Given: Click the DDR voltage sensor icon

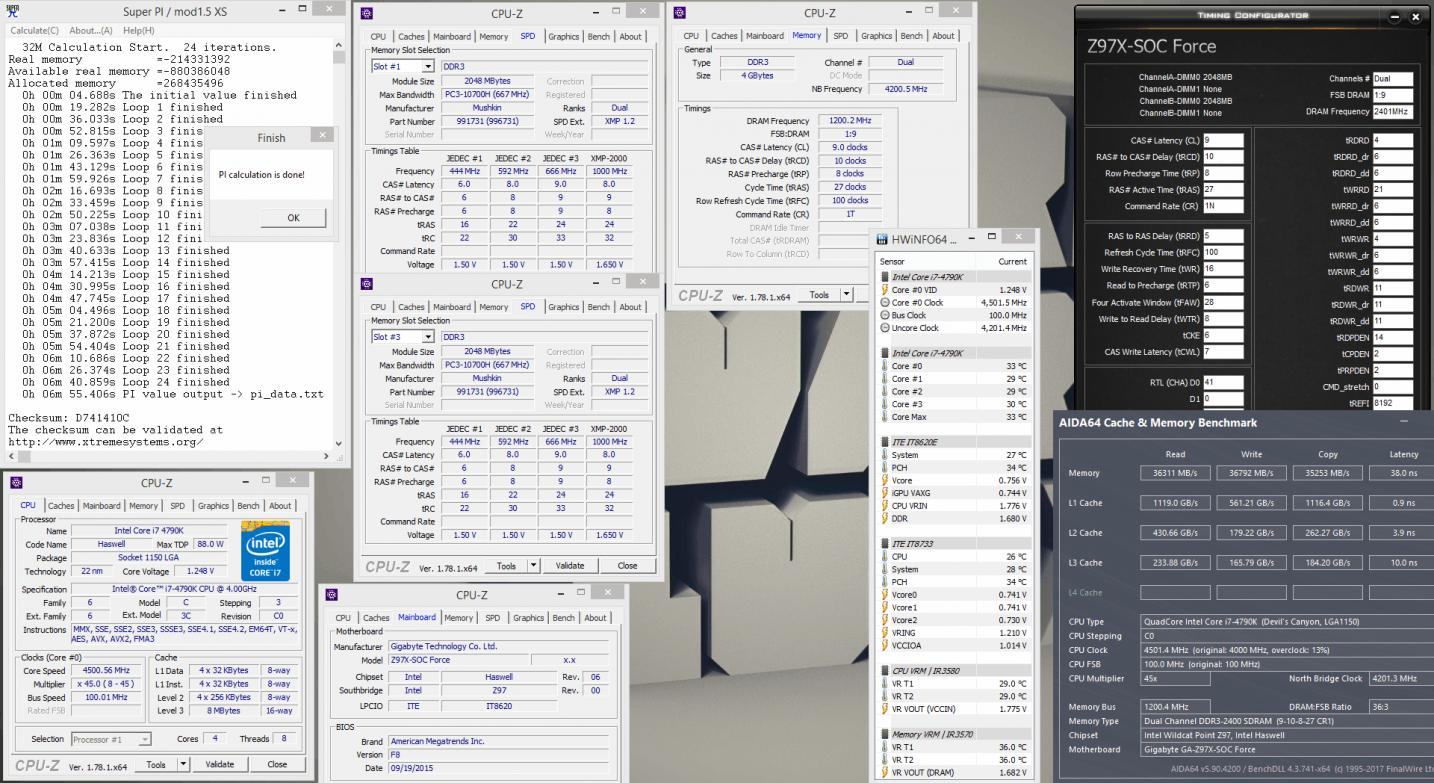Looking at the screenshot, I should tap(885, 518).
